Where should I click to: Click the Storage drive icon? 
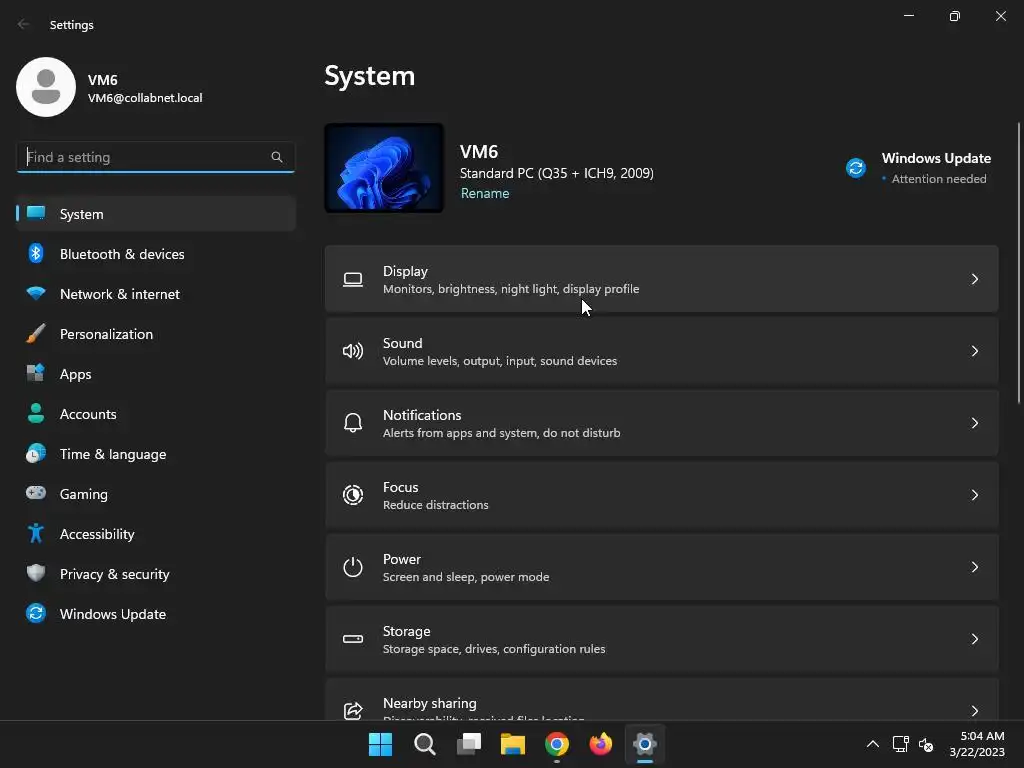tap(353, 639)
